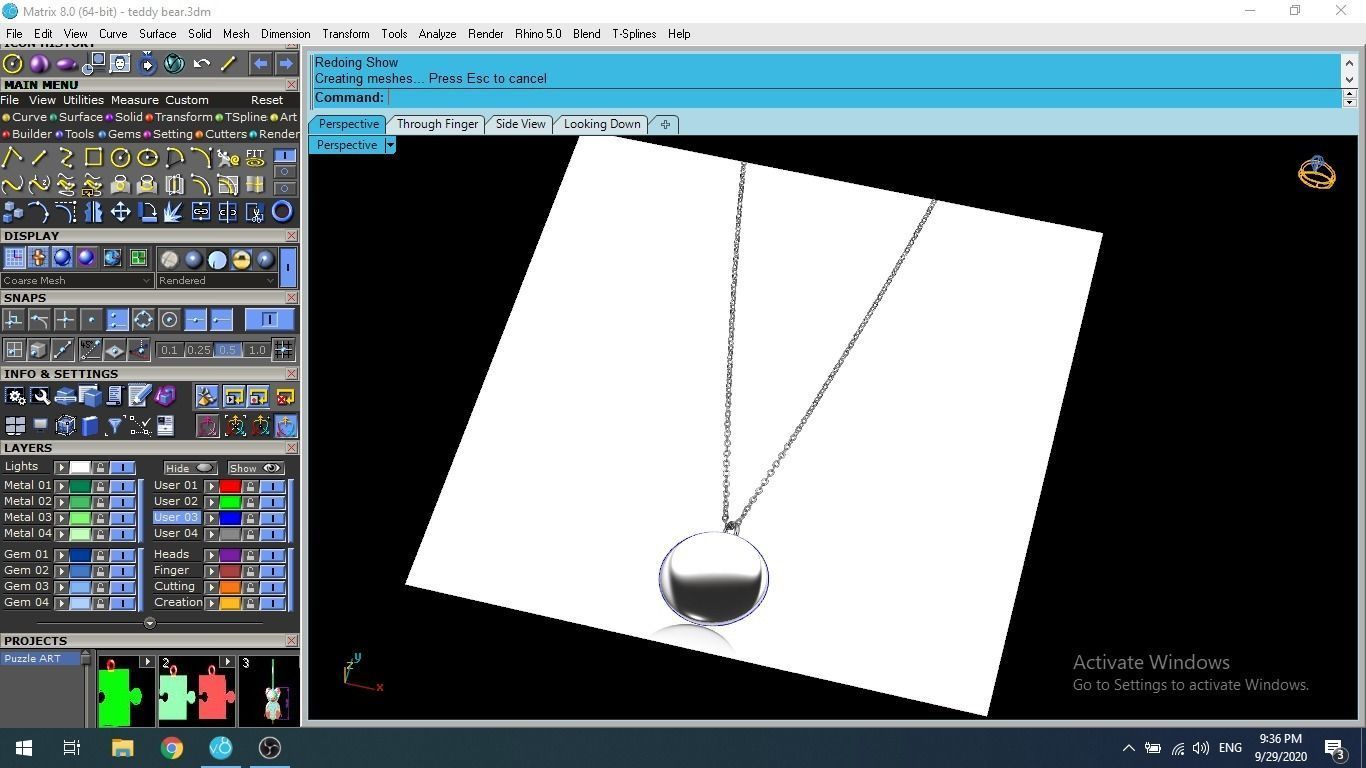
Task: Toggle the quadrant snap button
Action: coord(143,319)
